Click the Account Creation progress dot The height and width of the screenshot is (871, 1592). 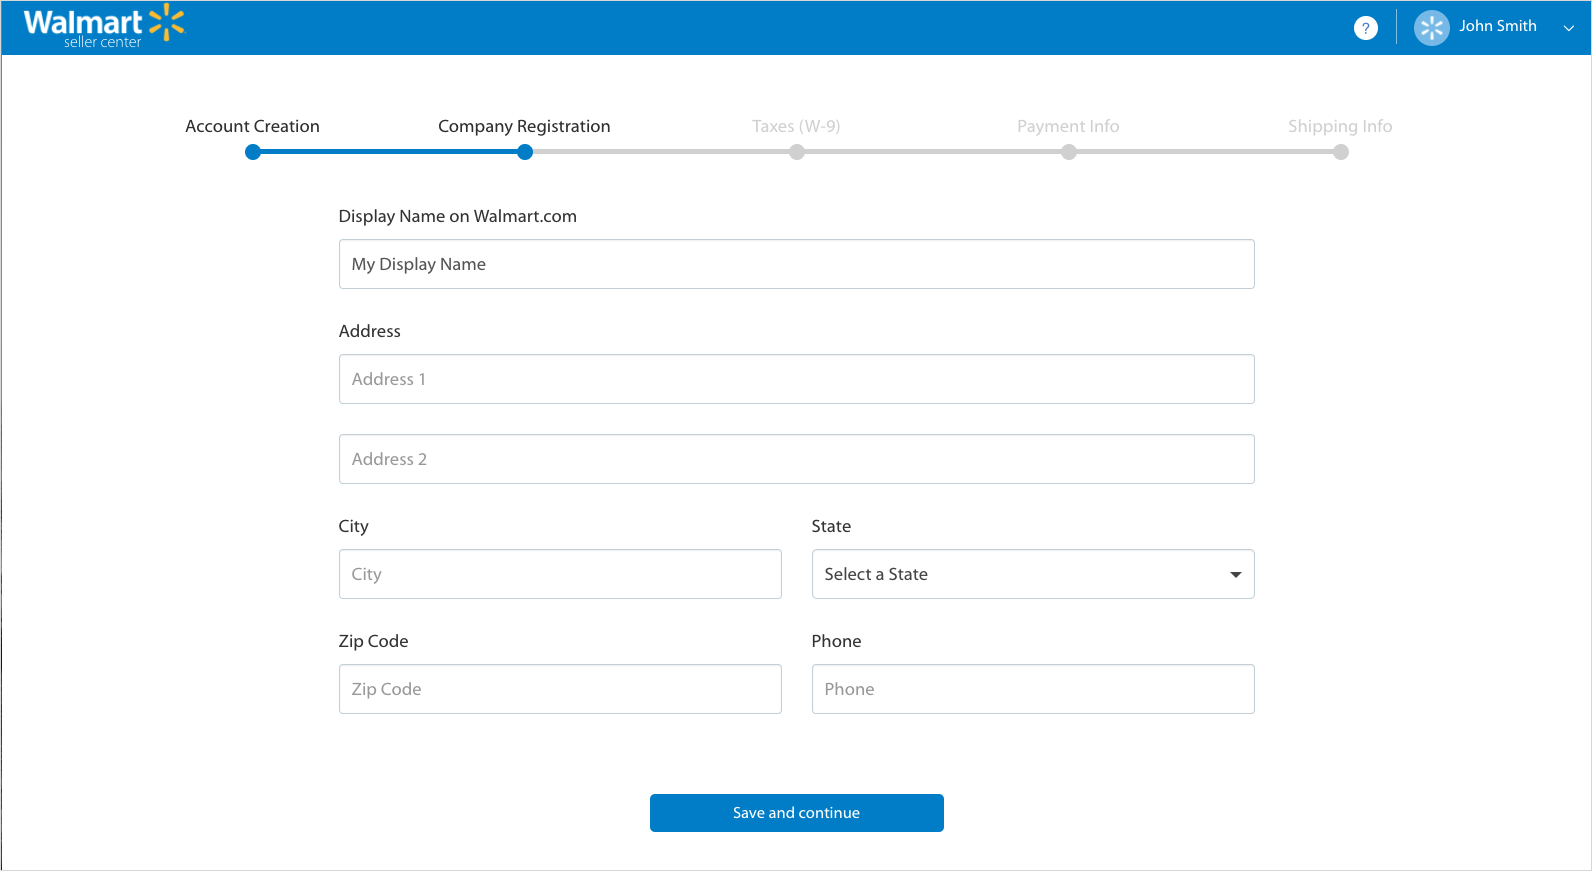coord(253,152)
